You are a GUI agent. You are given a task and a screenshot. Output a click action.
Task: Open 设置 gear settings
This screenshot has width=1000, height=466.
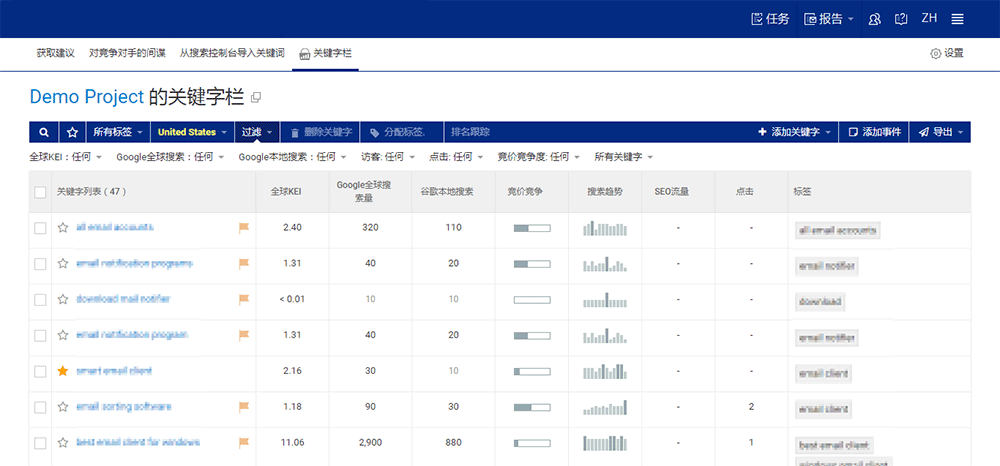click(947, 54)
